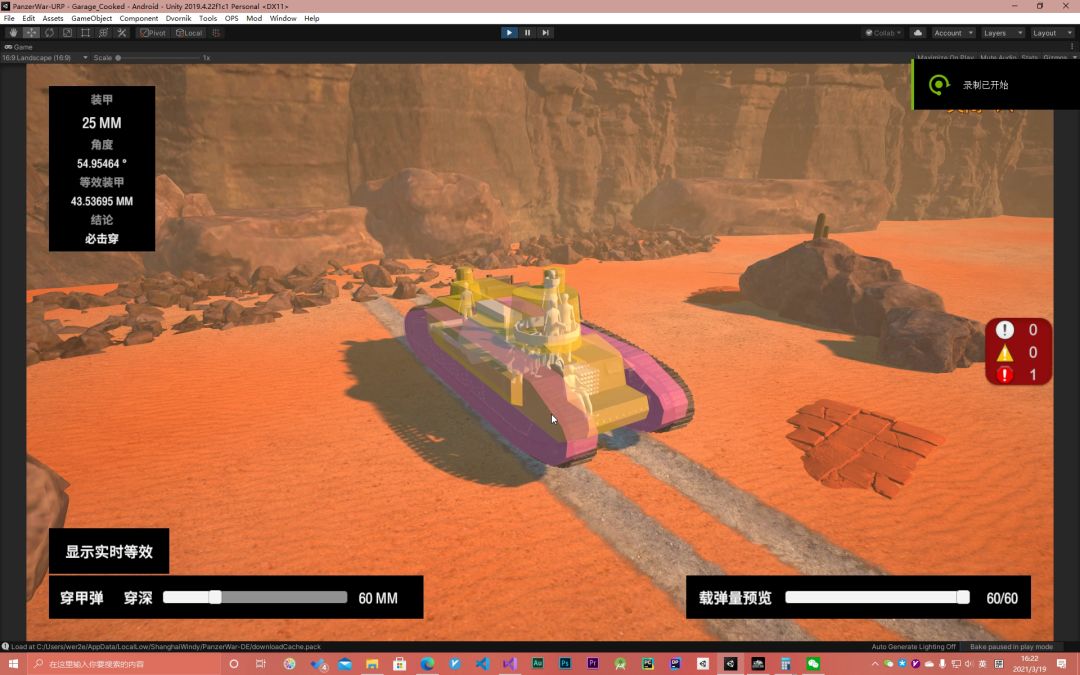
Task: Select the Hand tool in toolbar
Action: (13, 33)
